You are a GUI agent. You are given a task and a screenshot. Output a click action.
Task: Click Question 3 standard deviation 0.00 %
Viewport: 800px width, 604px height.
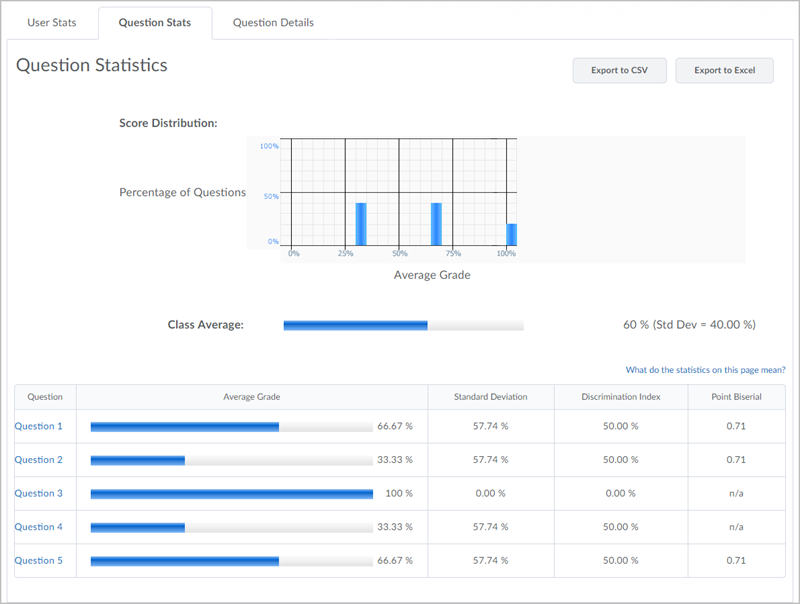490,493
